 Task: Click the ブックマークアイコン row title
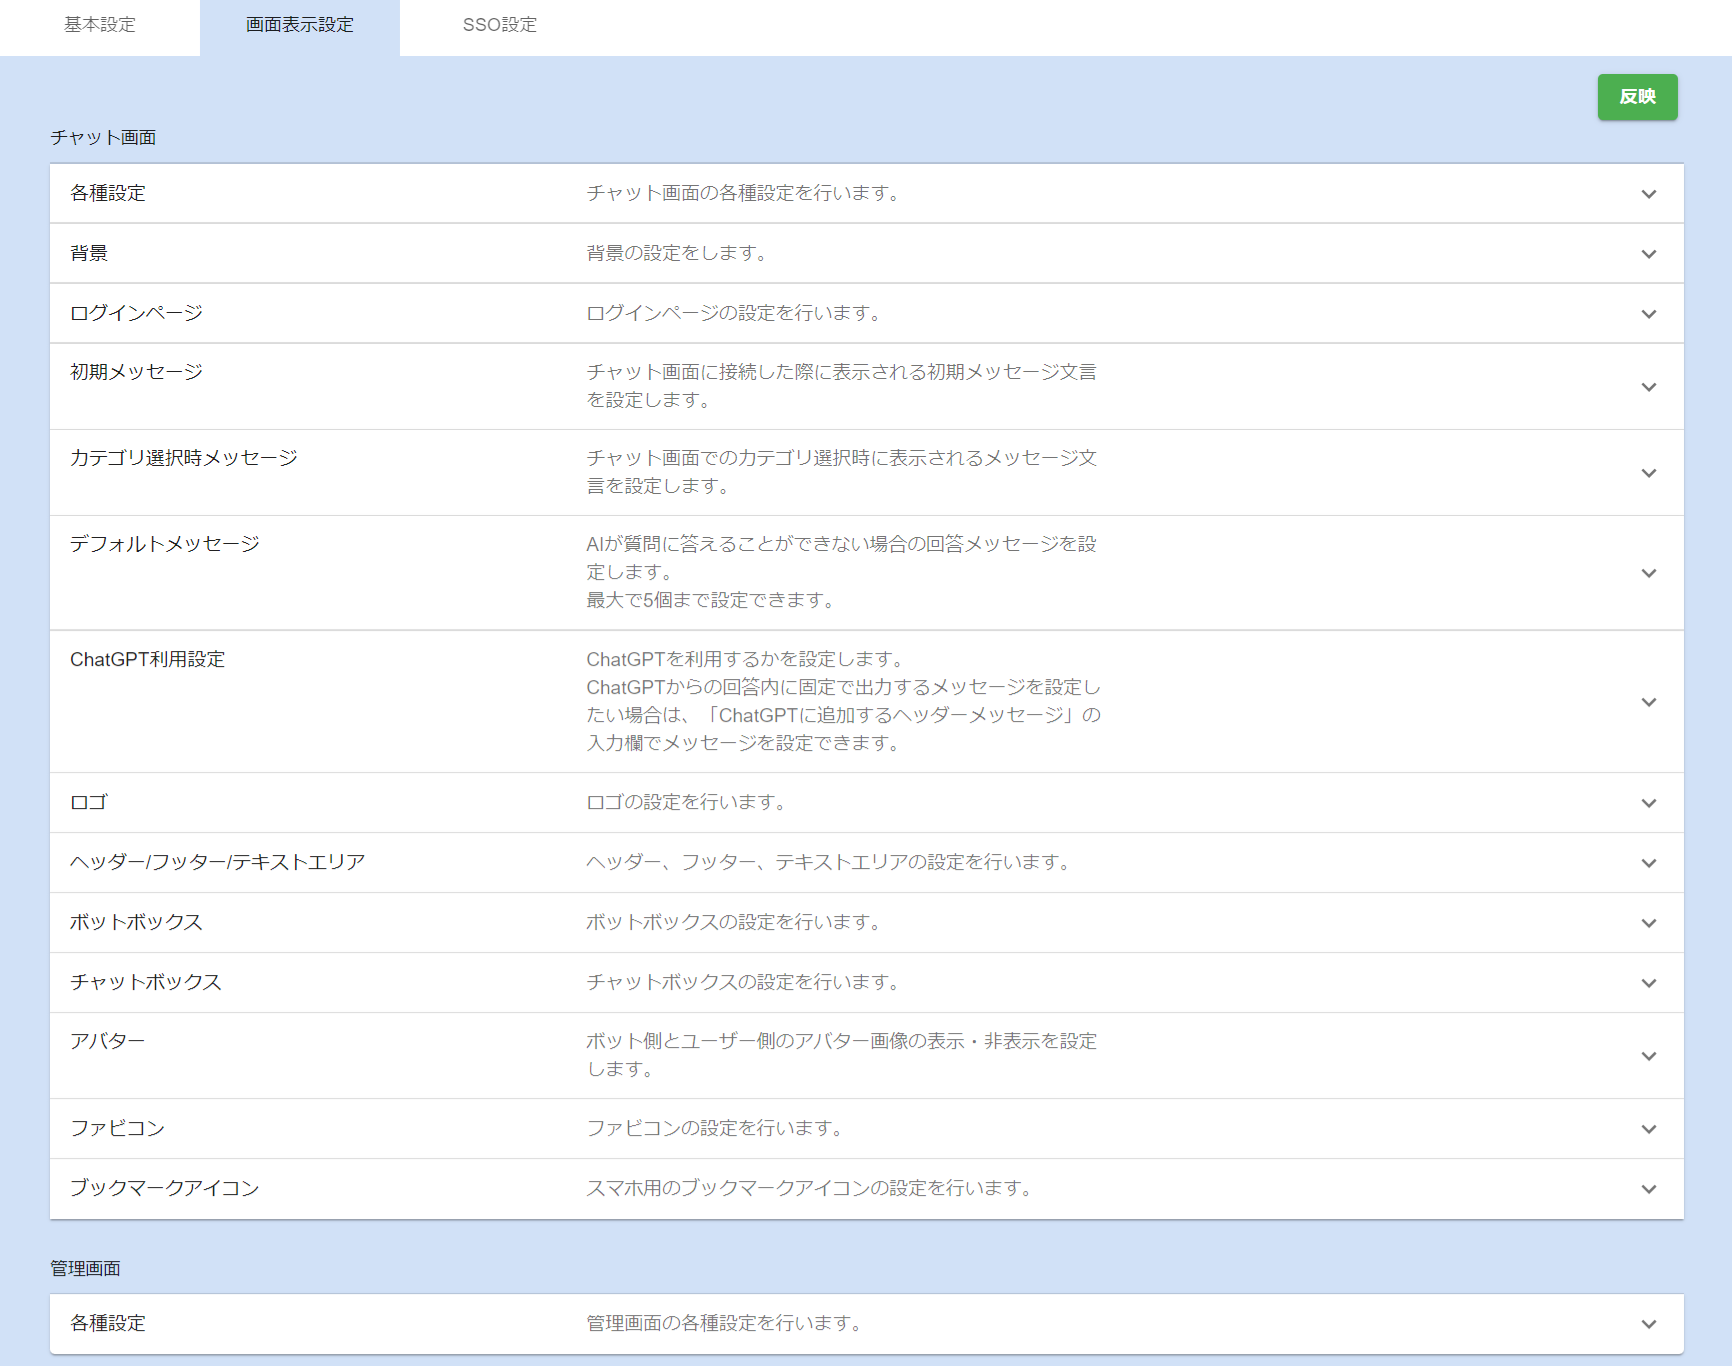165,1188
